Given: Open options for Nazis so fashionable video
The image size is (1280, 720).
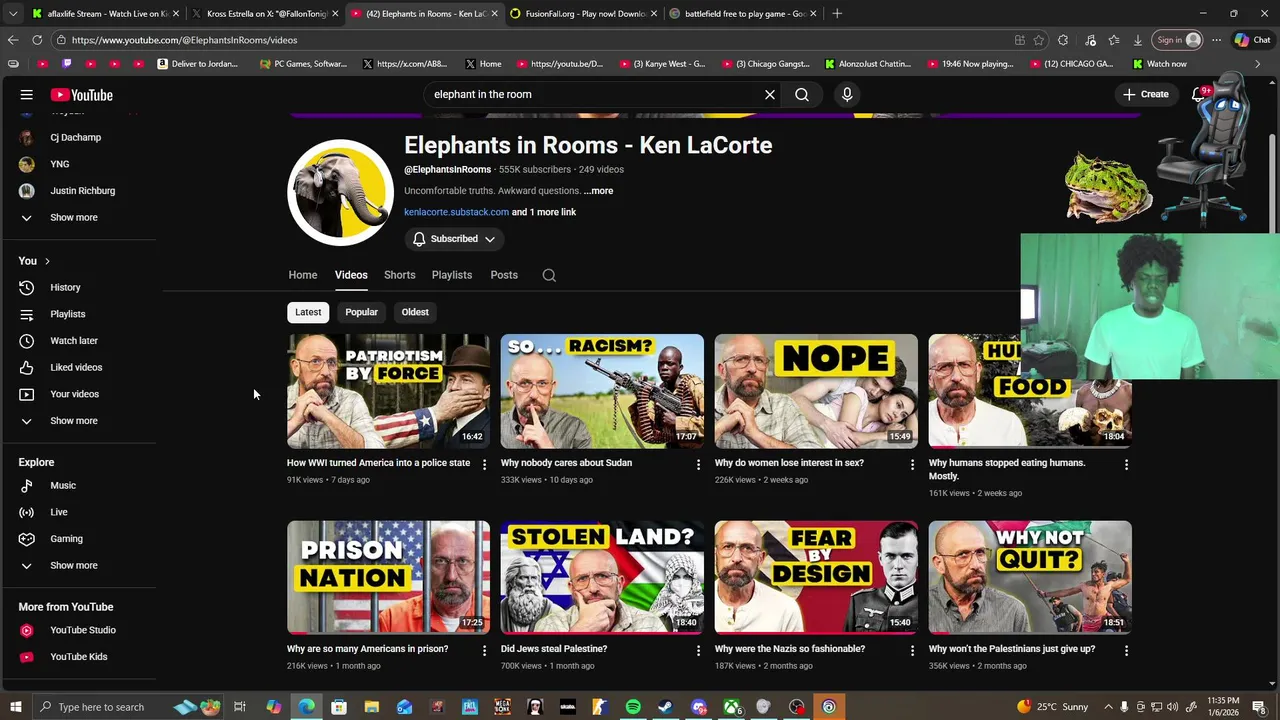Looking at the screenshot, I should tap(912, 650).
